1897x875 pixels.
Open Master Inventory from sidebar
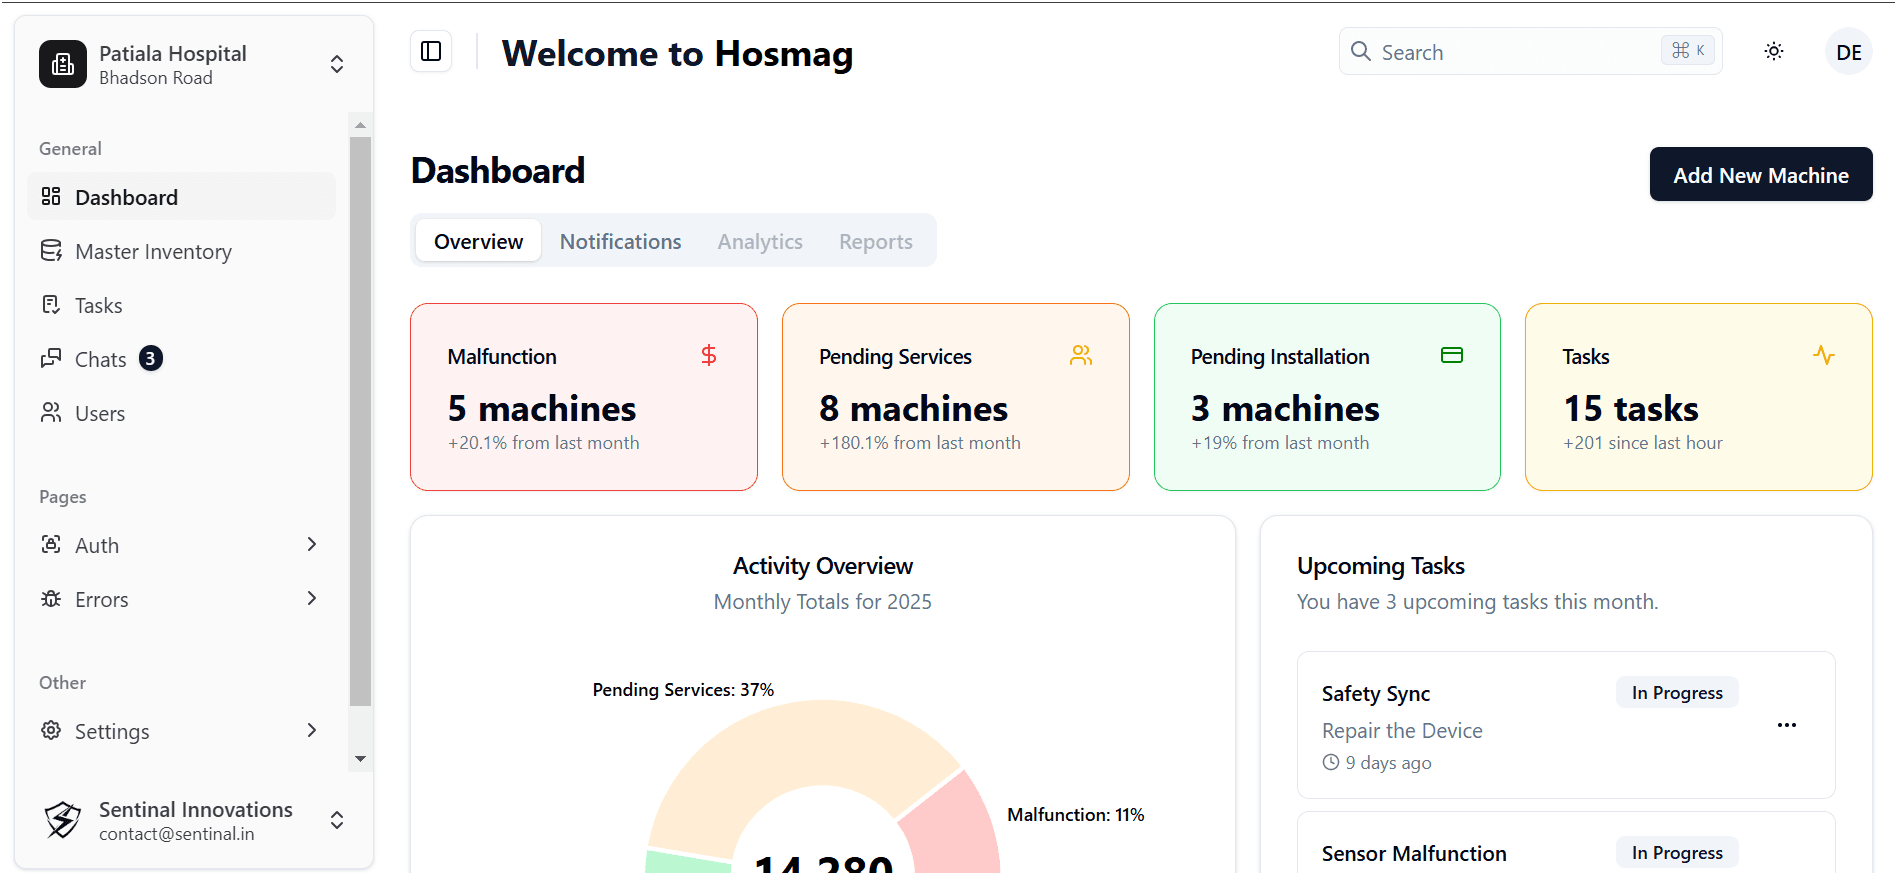153,252
